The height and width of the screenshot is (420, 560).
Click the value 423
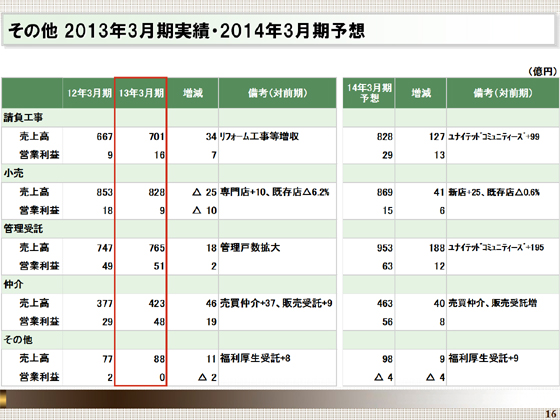coord(157,304)
